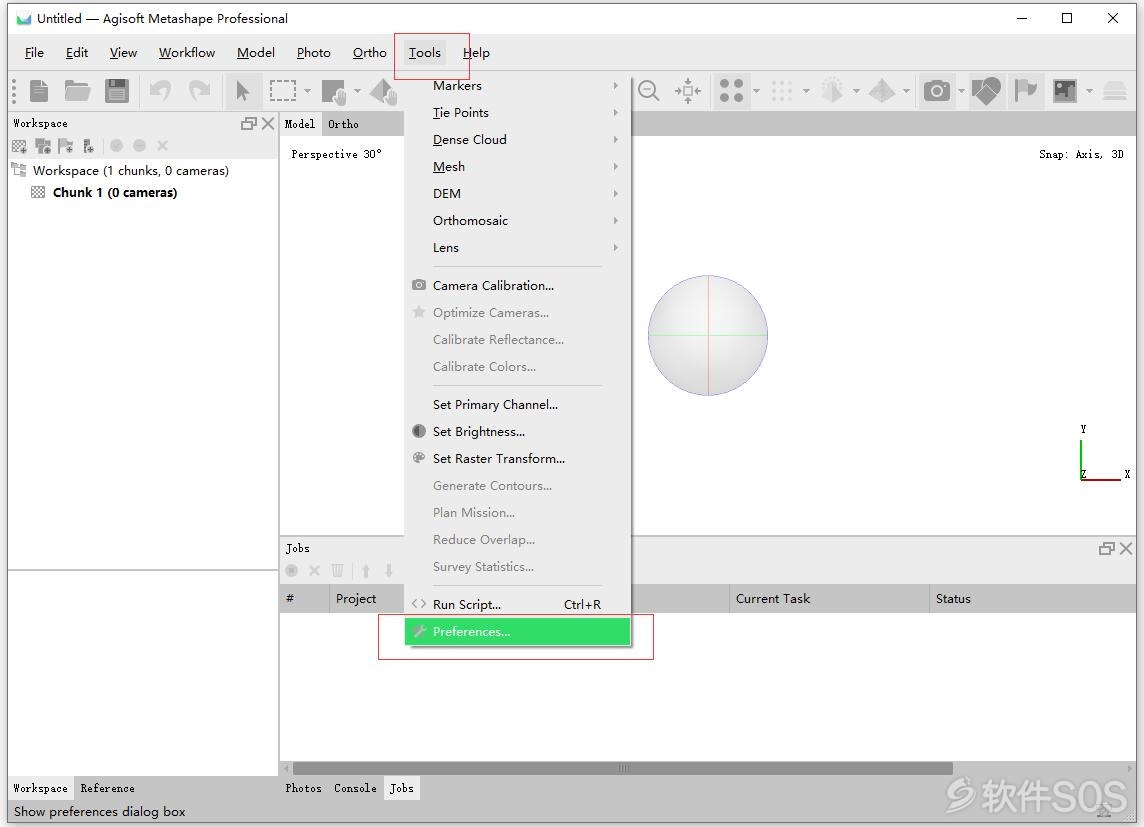Click the Add Marker icon in Workspace
Image resolution: width=1144 pixels, height=827 pixels.
[x=66, y=147]
